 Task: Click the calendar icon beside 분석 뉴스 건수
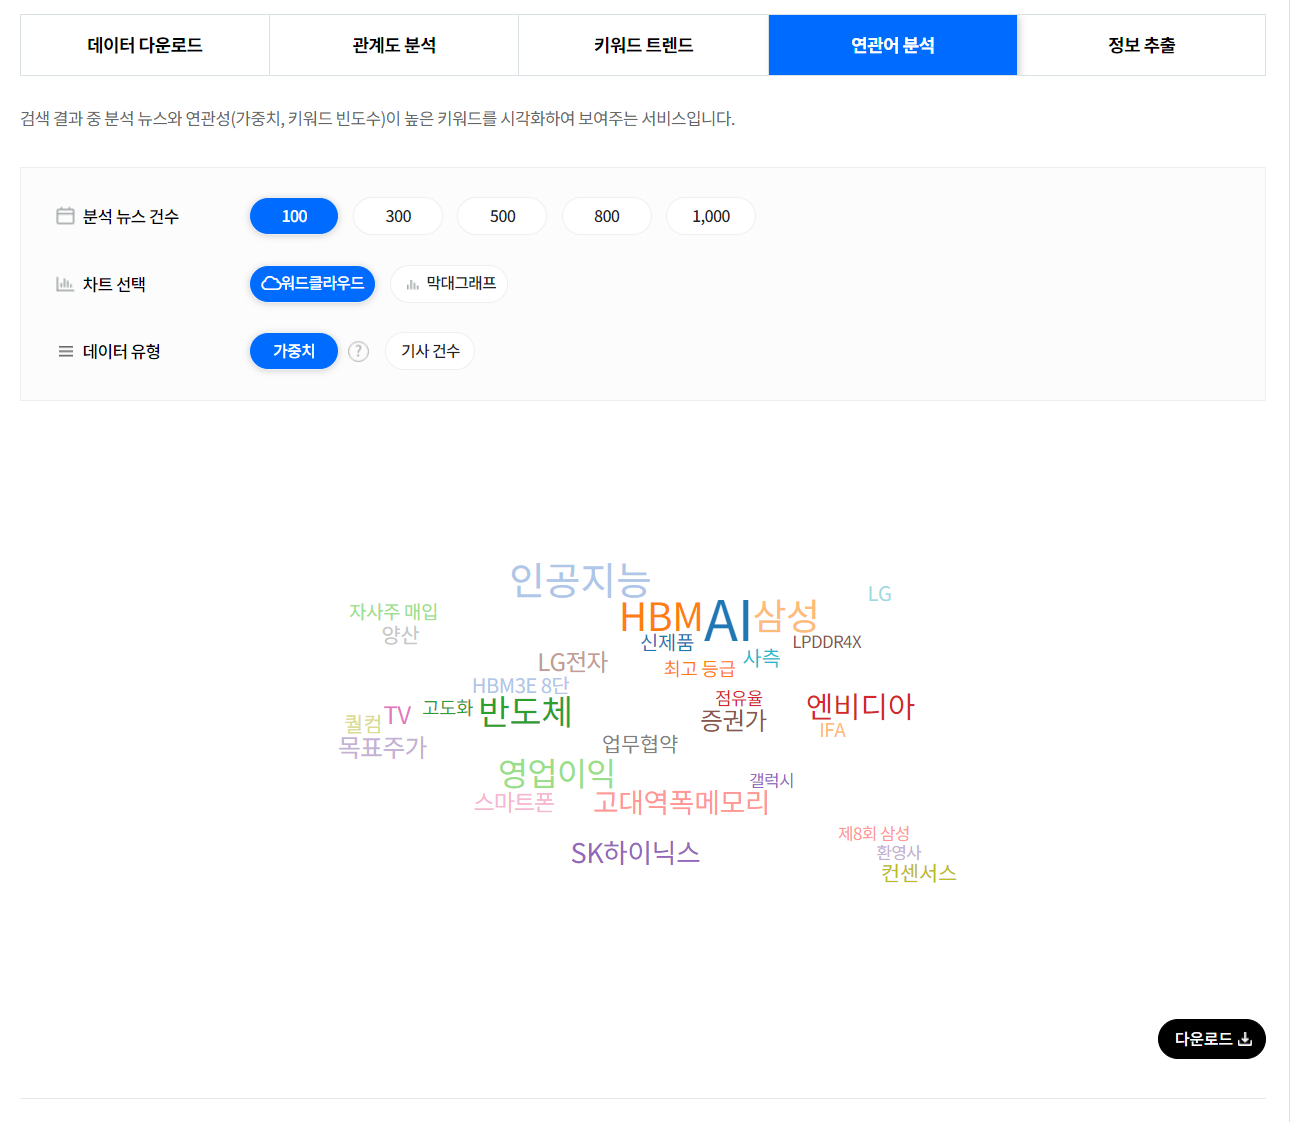pos(65,216)
